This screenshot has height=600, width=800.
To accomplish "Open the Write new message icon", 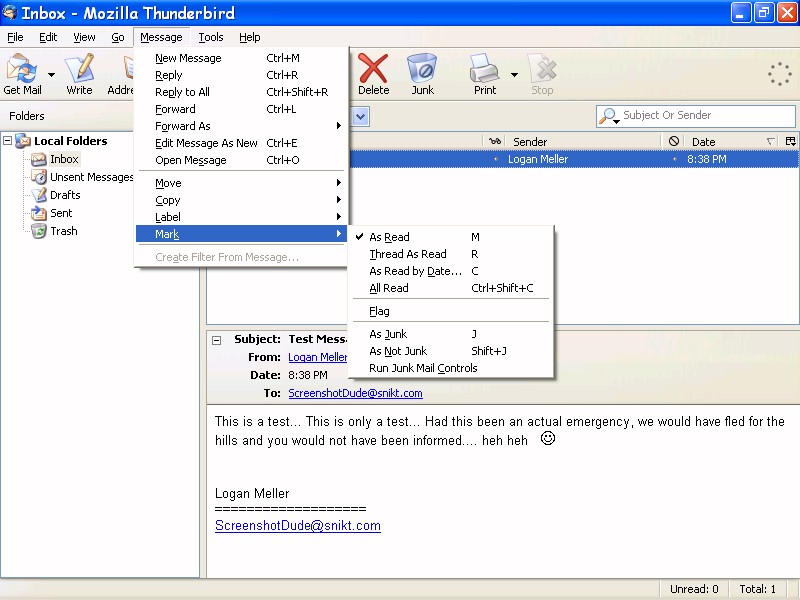I will [x=80, y=68].
